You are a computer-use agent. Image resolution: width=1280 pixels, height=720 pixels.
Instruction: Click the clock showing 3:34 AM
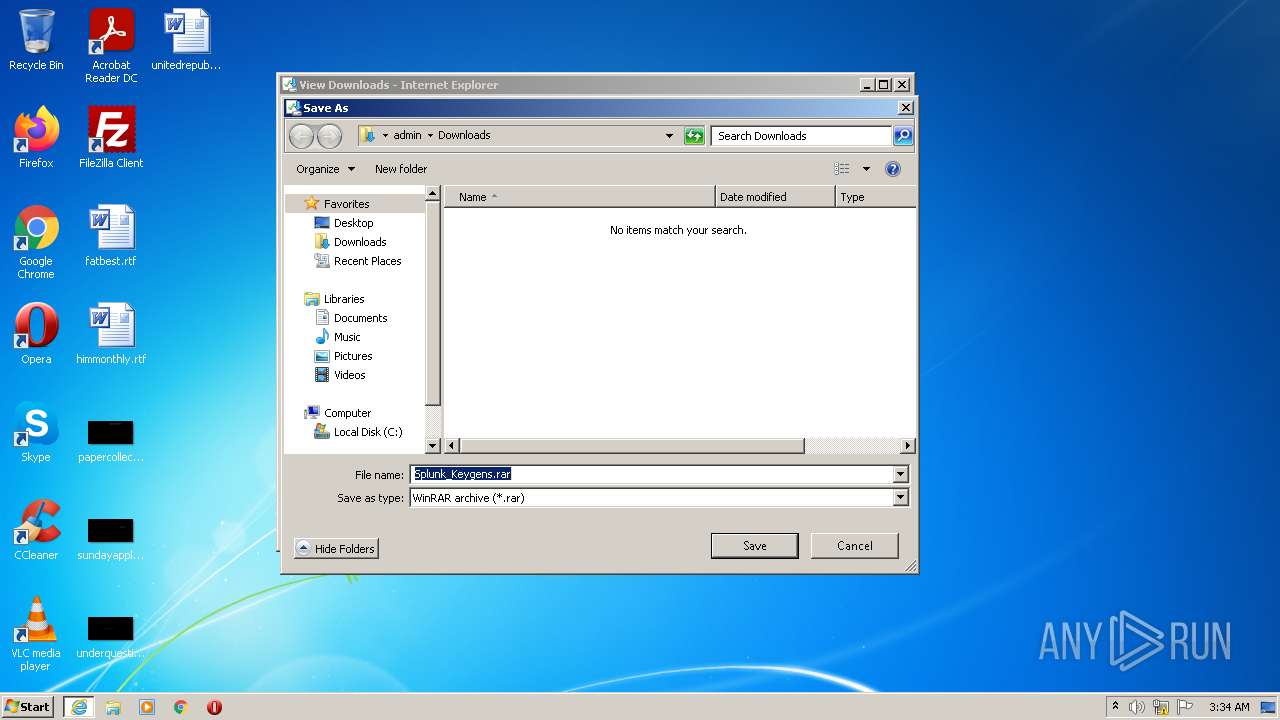point(1229,707)
